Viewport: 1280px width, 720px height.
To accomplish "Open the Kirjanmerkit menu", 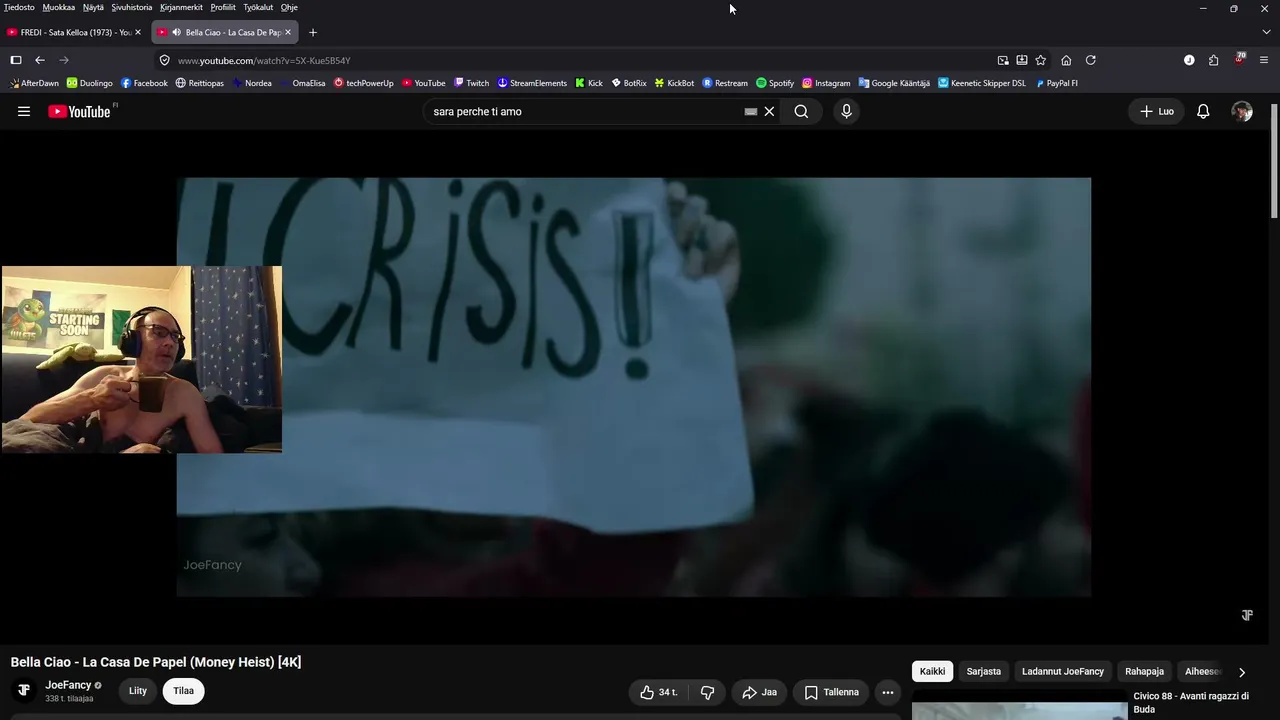I will pos(181,7).
